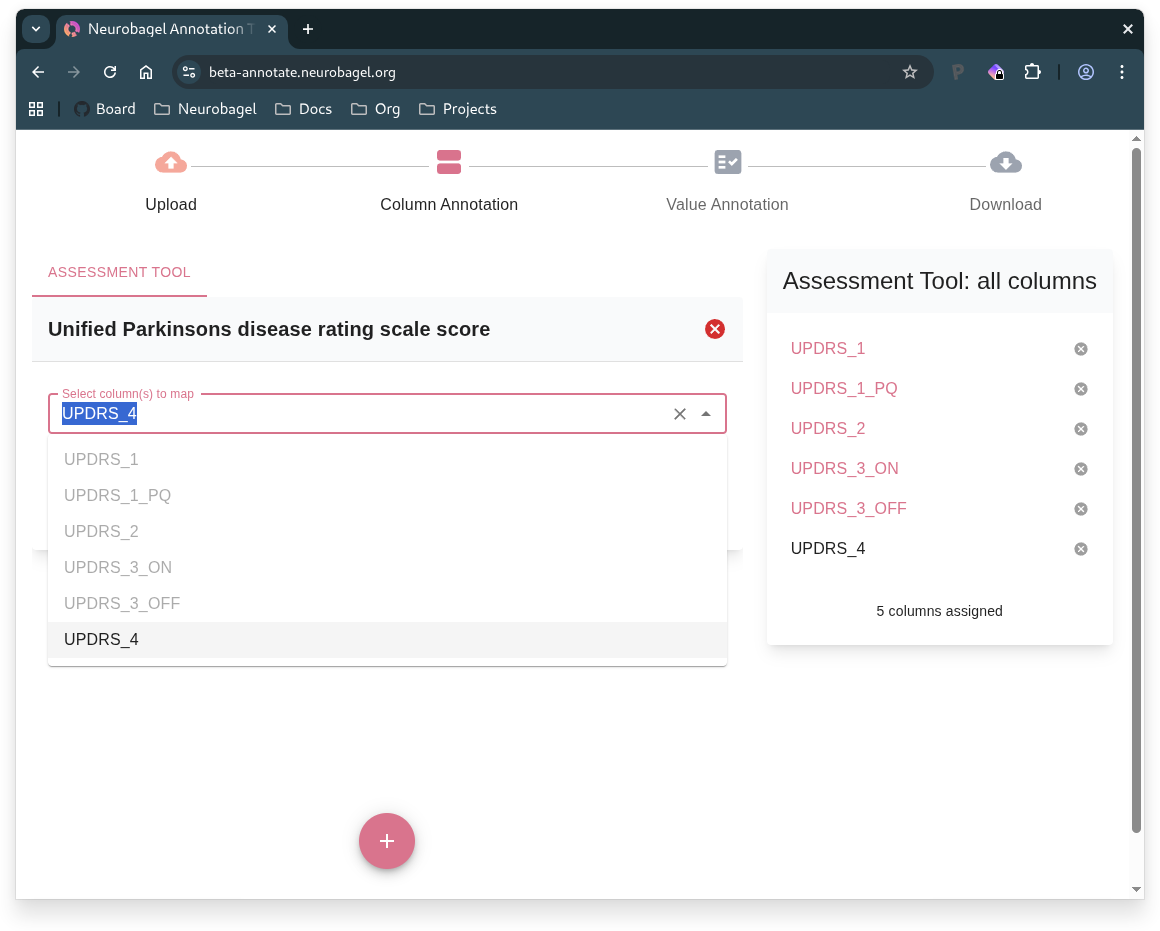
Task: Remove UPDRS_4 from assigned columns
Action: [1080, 548]
